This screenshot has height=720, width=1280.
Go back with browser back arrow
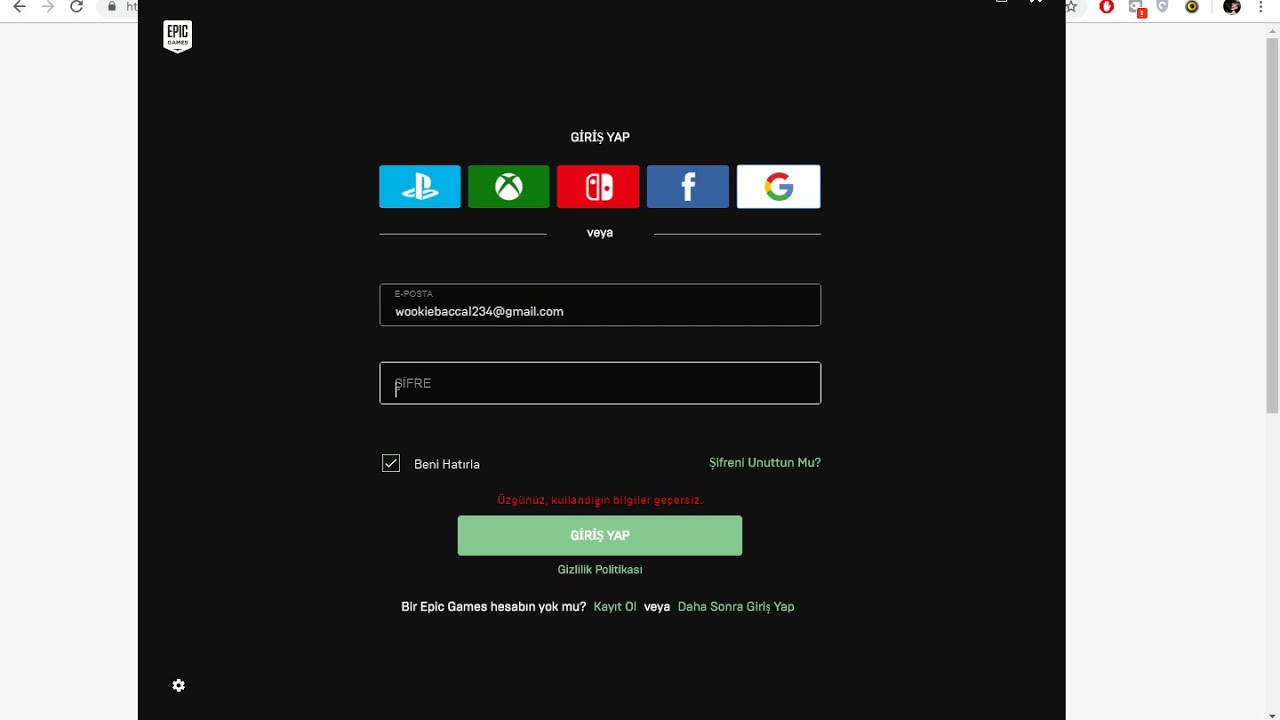19,7
